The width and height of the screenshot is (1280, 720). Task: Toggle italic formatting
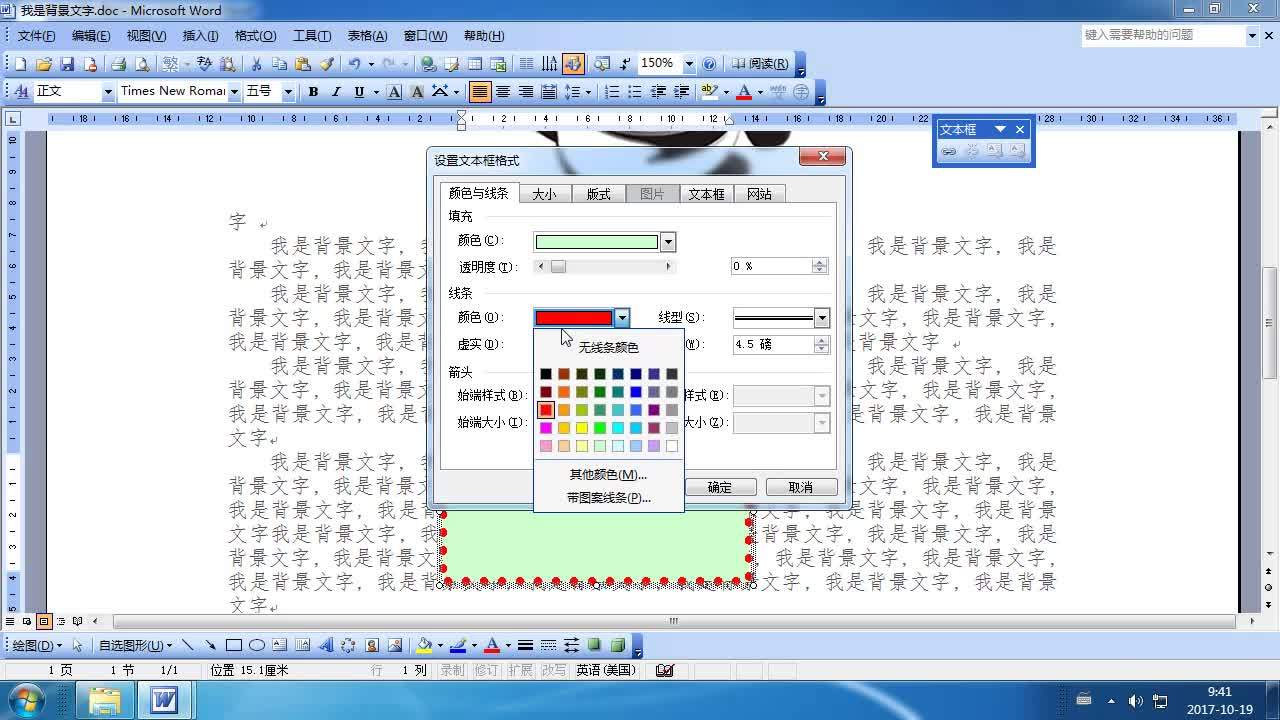pos(336,91)
